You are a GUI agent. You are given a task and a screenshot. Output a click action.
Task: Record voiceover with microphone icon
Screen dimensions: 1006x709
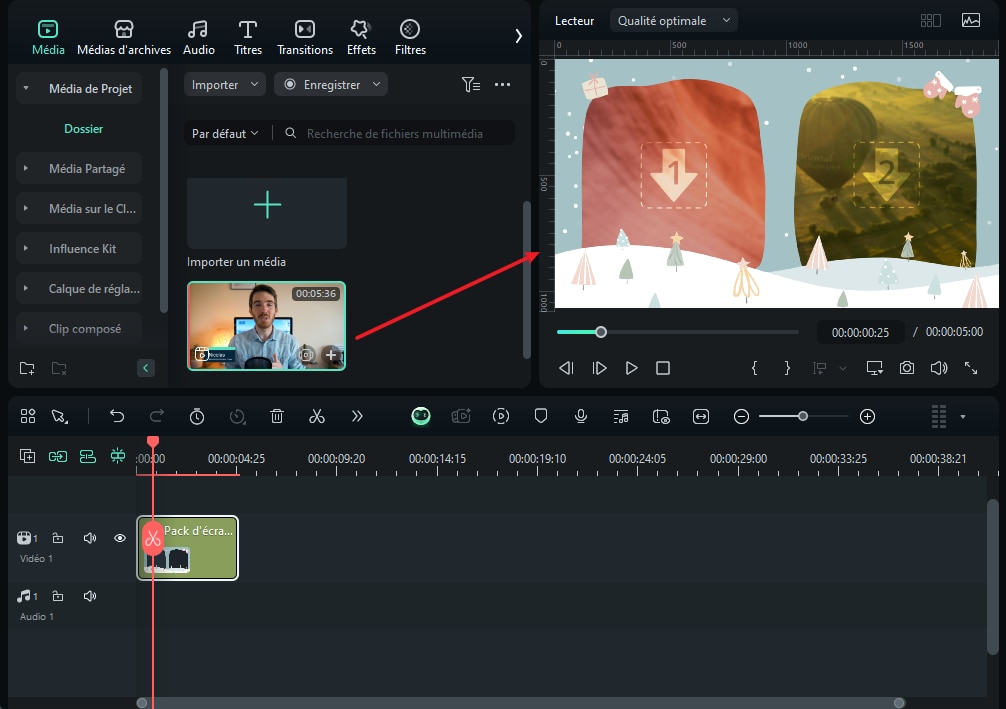(x=581, y=416)
